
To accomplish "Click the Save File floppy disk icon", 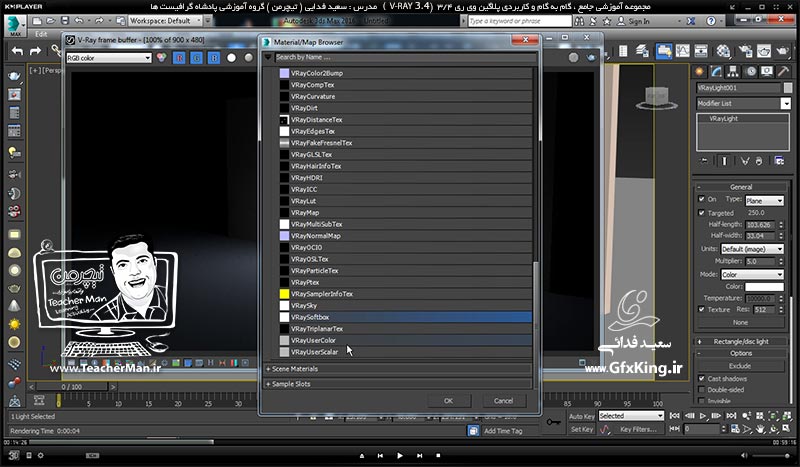I will [65, 21].
